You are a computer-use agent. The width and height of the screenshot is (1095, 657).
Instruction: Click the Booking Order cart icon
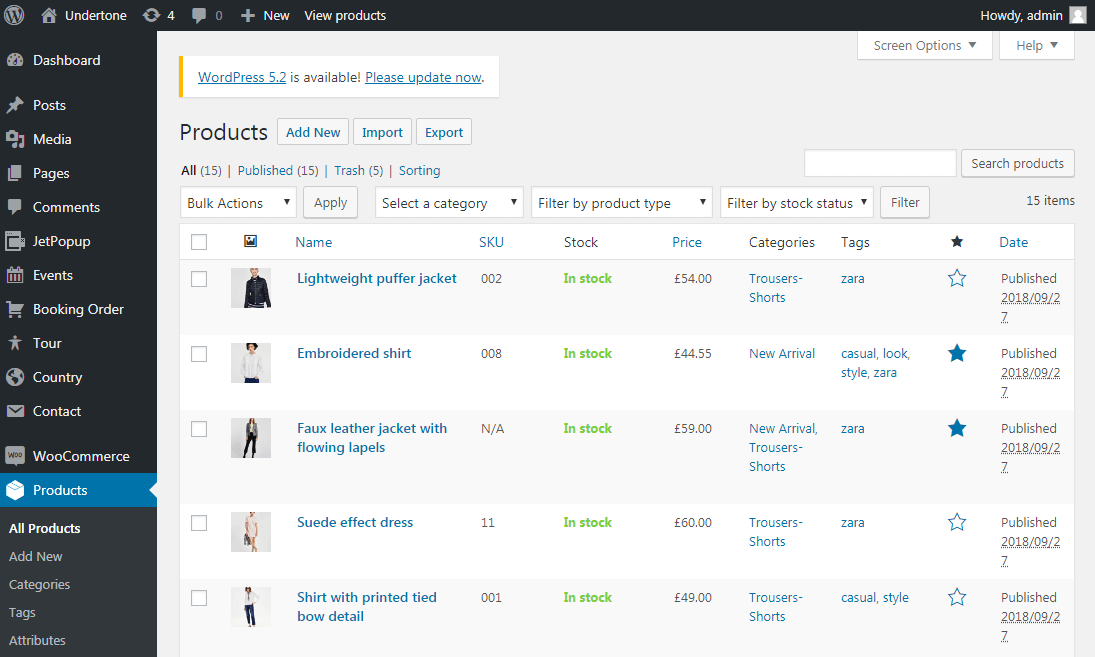tap(15, 309)
